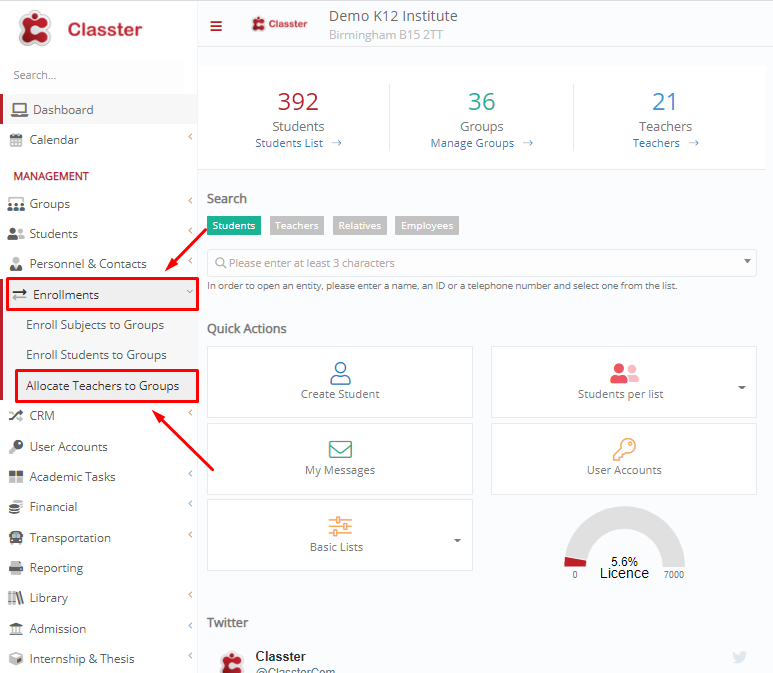Click the Internship & Thesis box icon

pos(16,659)
